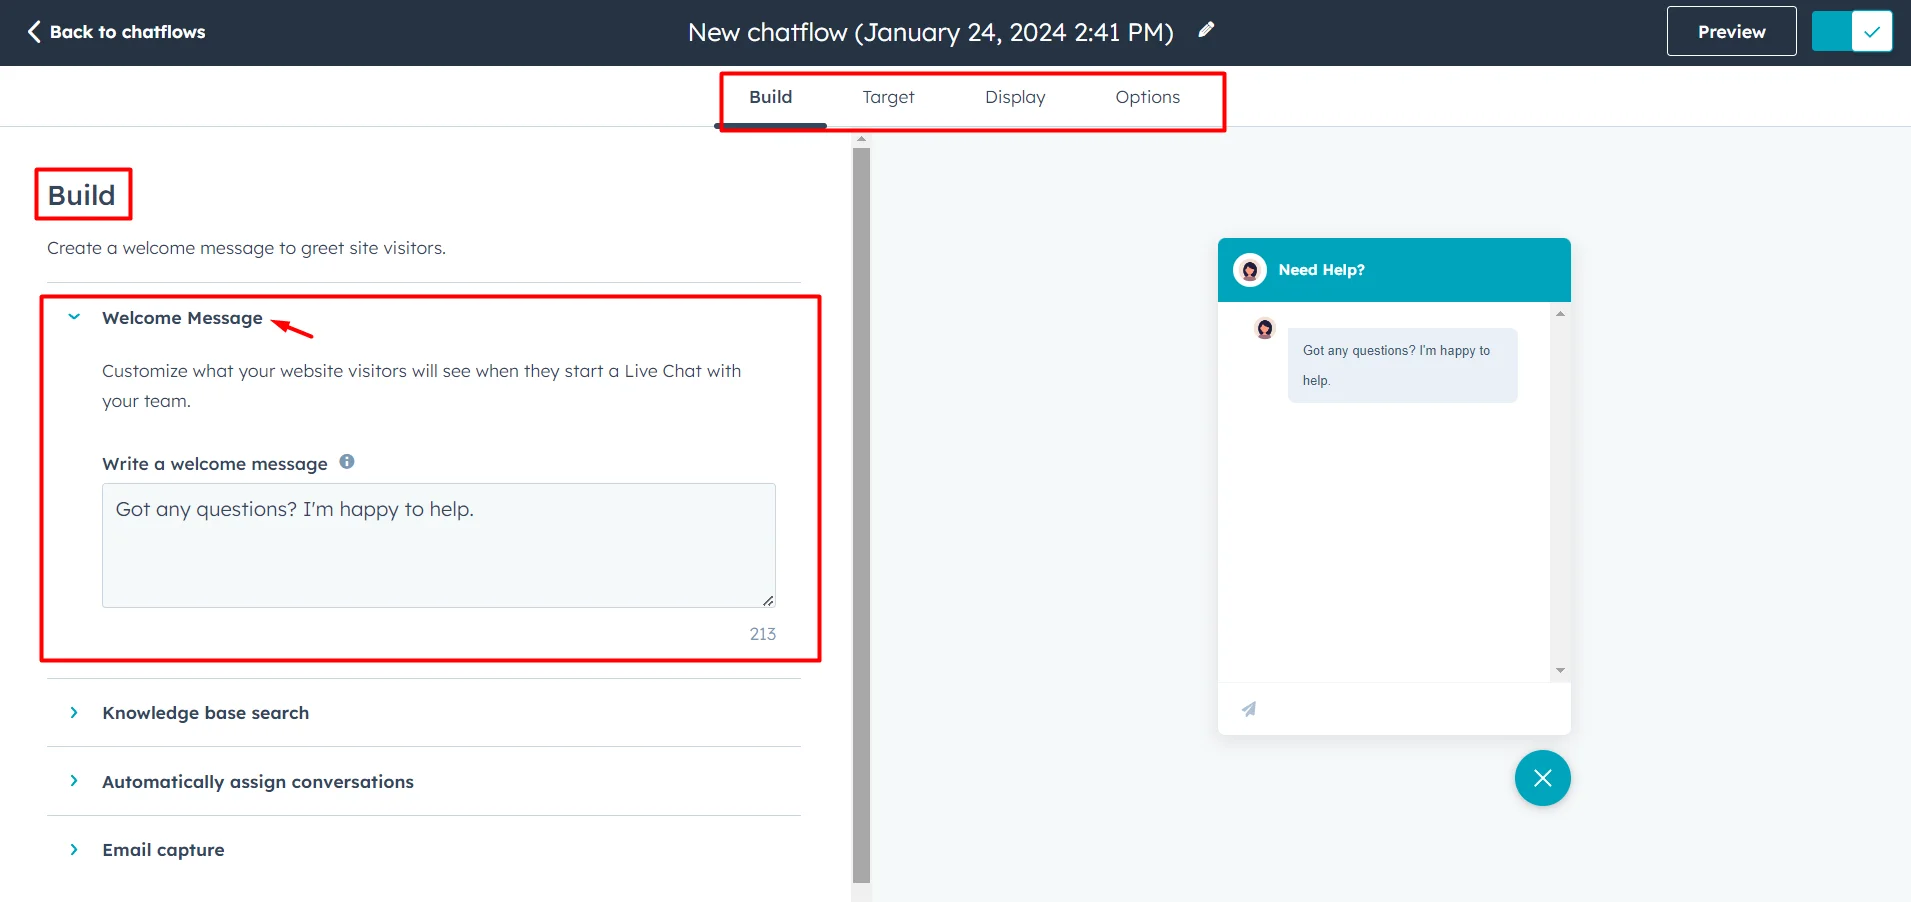Click the pencil icon to rename the chatflow
The height and width of the screenshot is (902, 1911).
tap(1206, 30)
